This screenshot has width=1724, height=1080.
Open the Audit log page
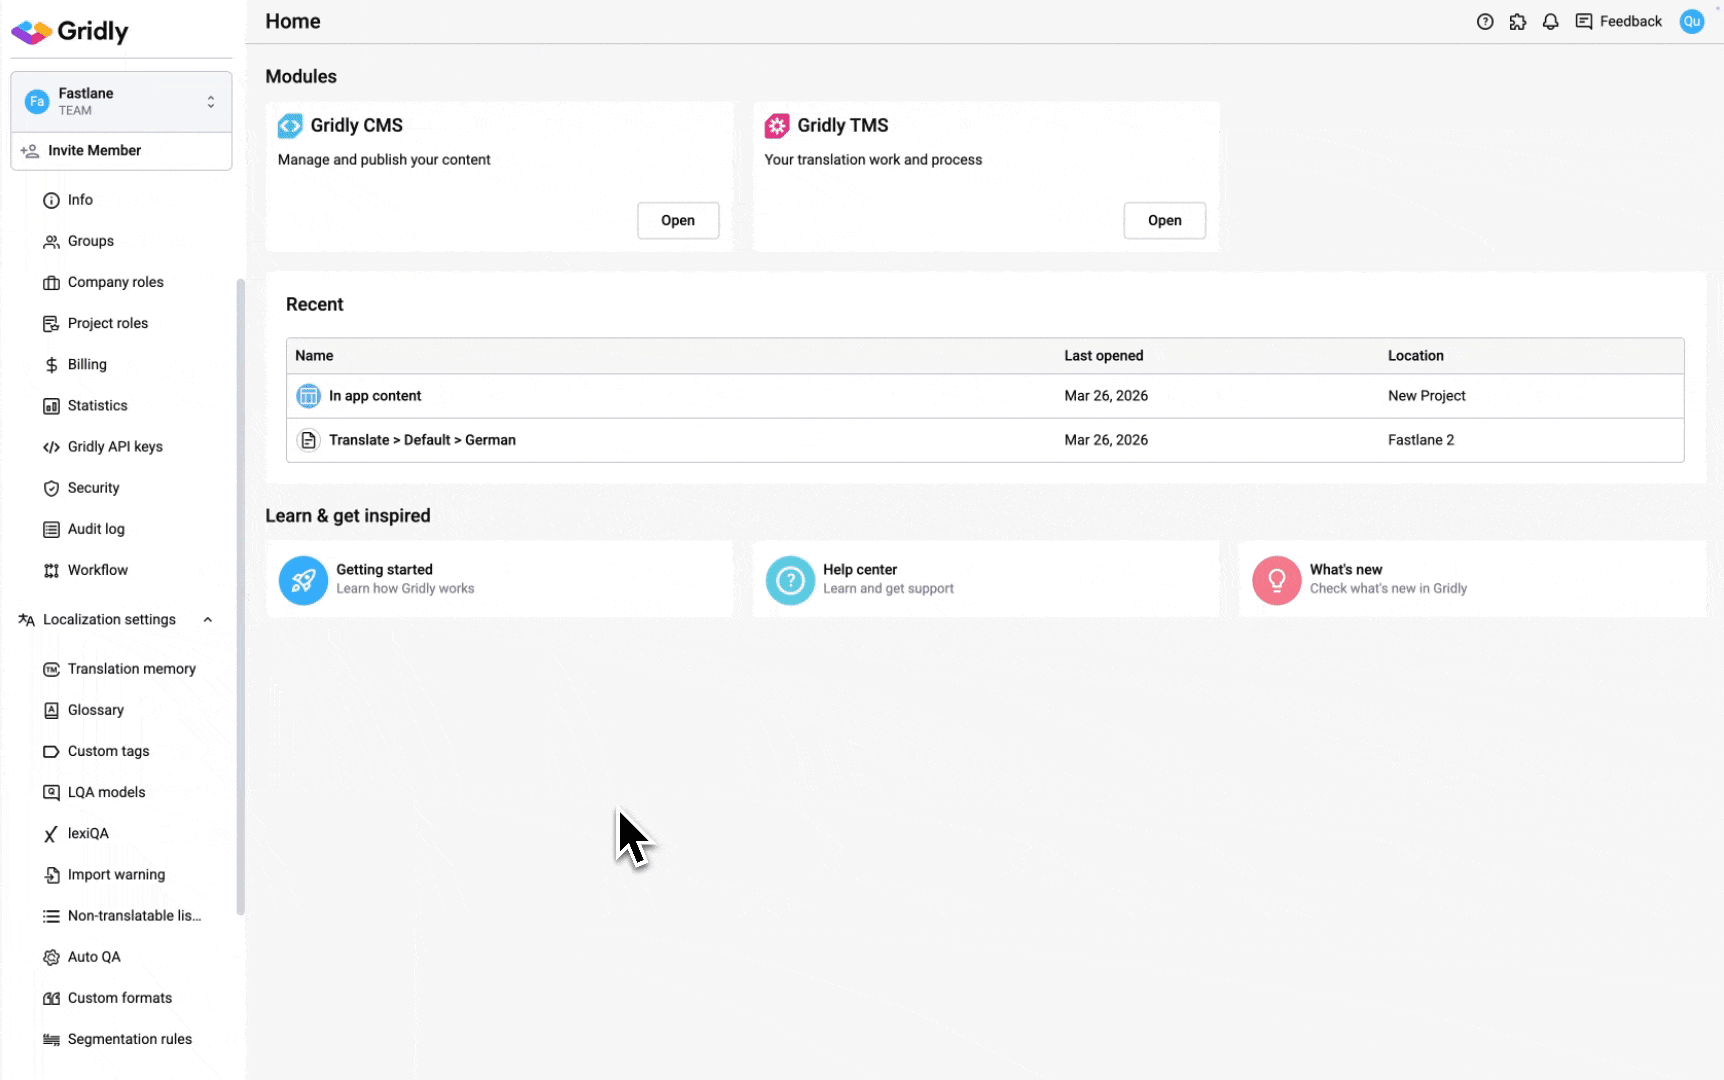pos(96,529)
